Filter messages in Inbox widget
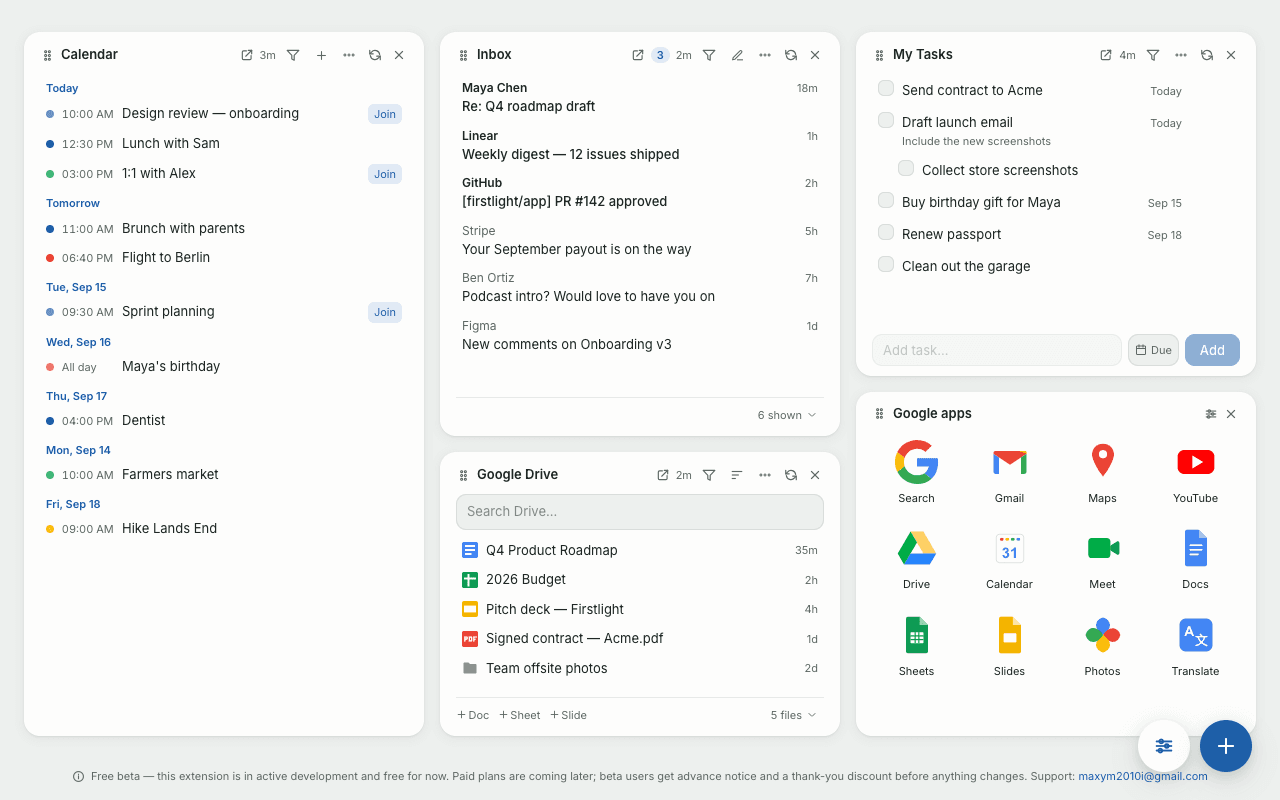 709,55
